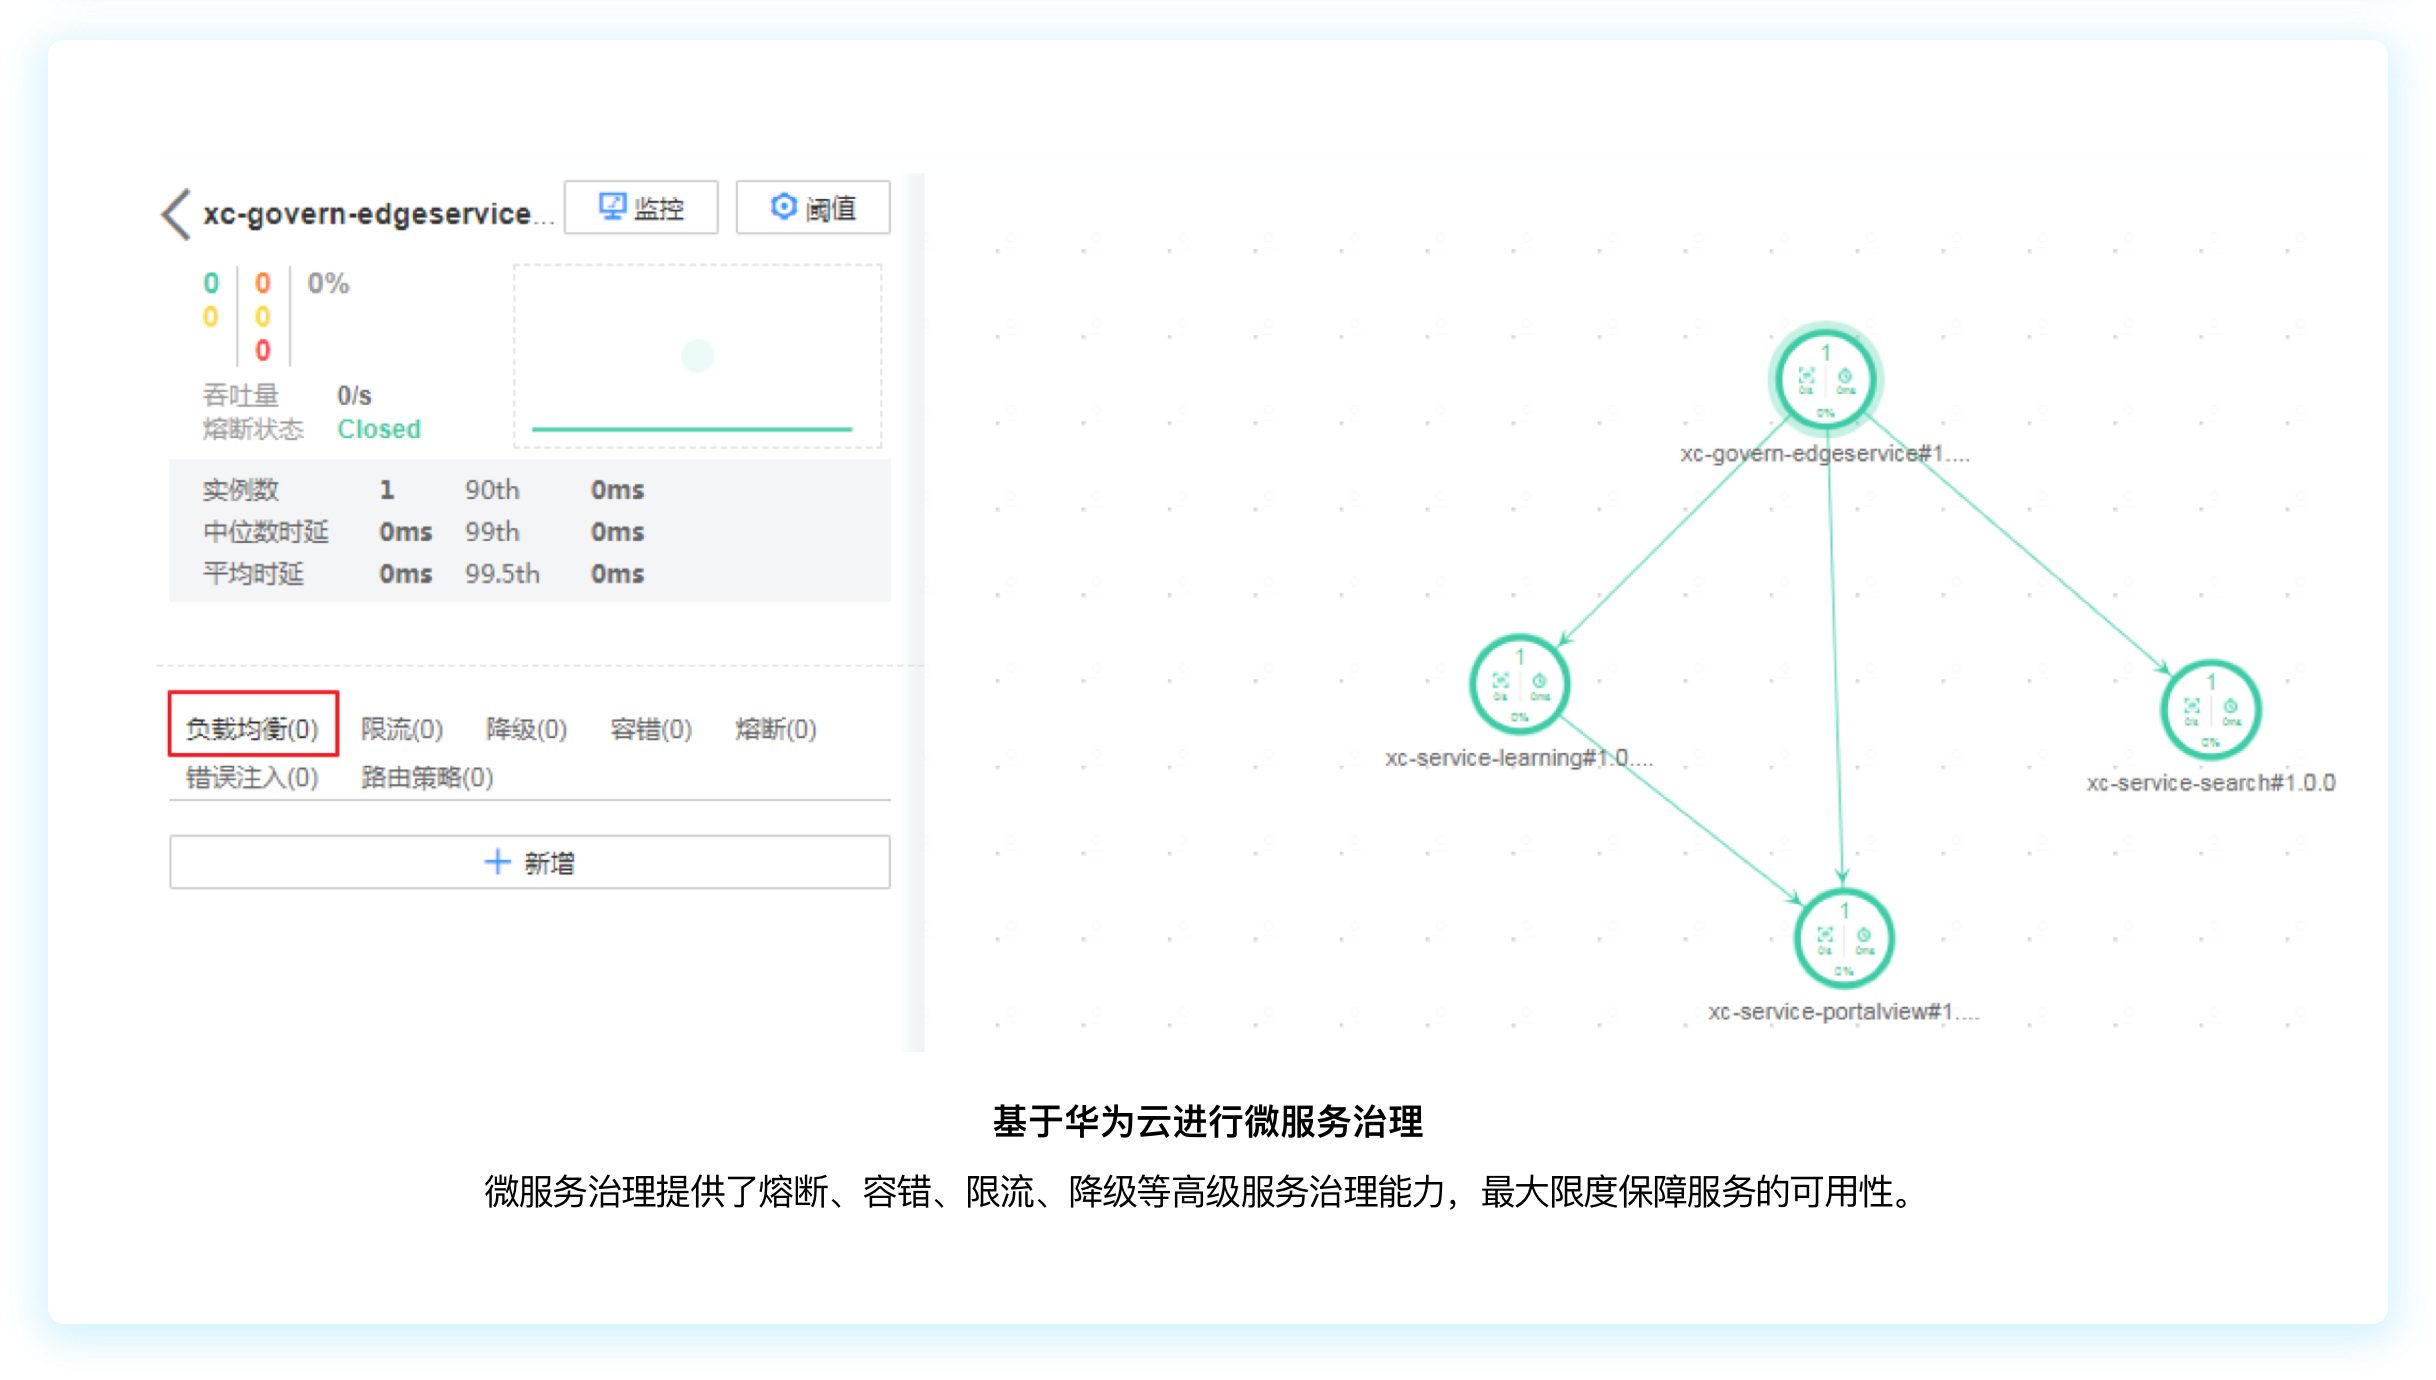Click the green dot in the throughput chart

pos(697,355)
